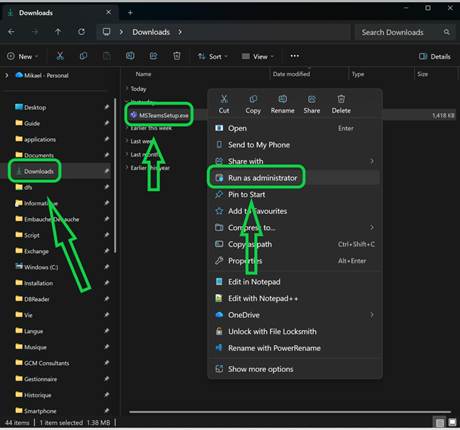Go up one folder level

point(58,32)
